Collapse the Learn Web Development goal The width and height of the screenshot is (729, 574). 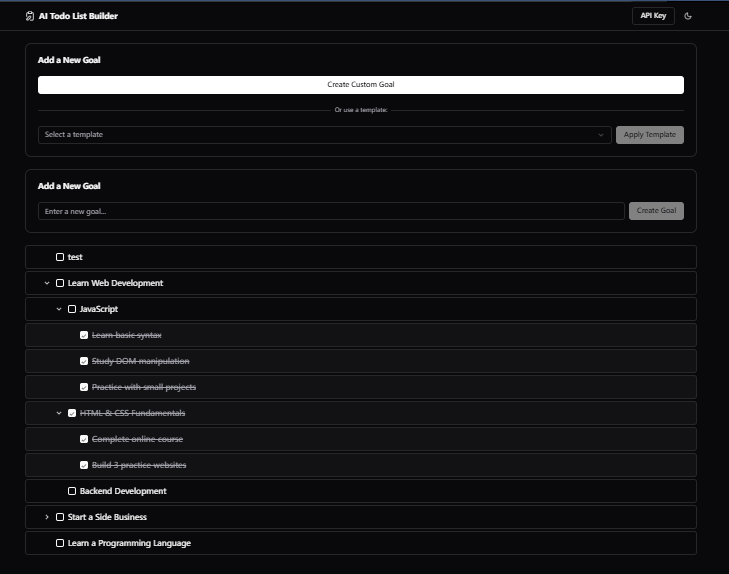tap(47, 284)
